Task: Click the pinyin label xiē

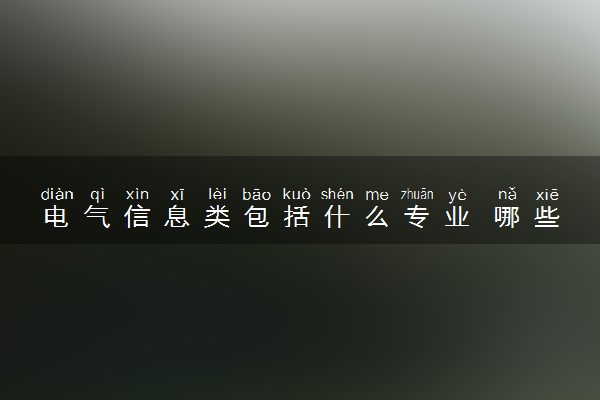Action: [x=547, y=194]
